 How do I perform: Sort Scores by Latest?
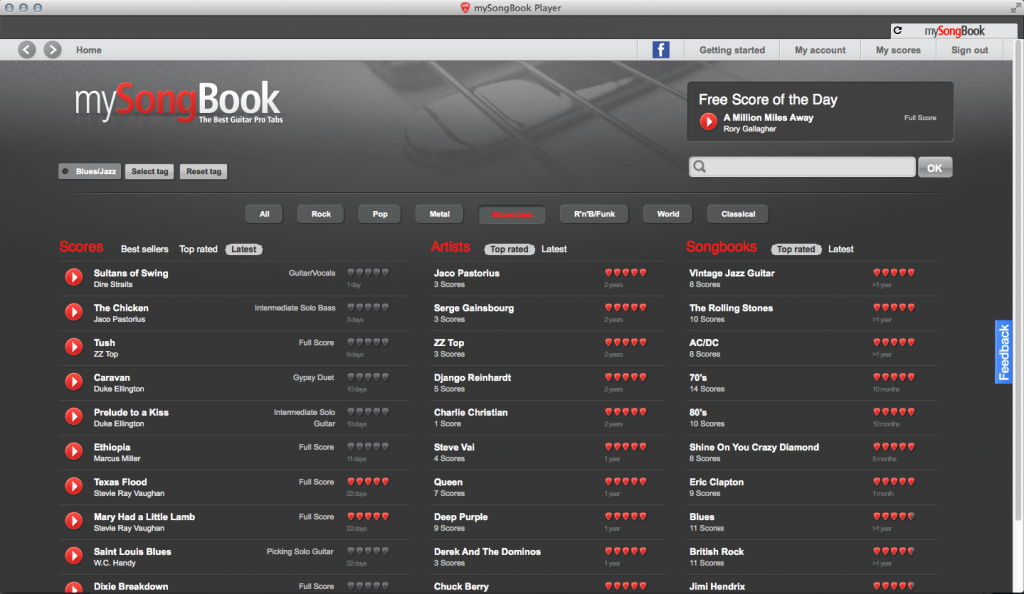(244, 249)
